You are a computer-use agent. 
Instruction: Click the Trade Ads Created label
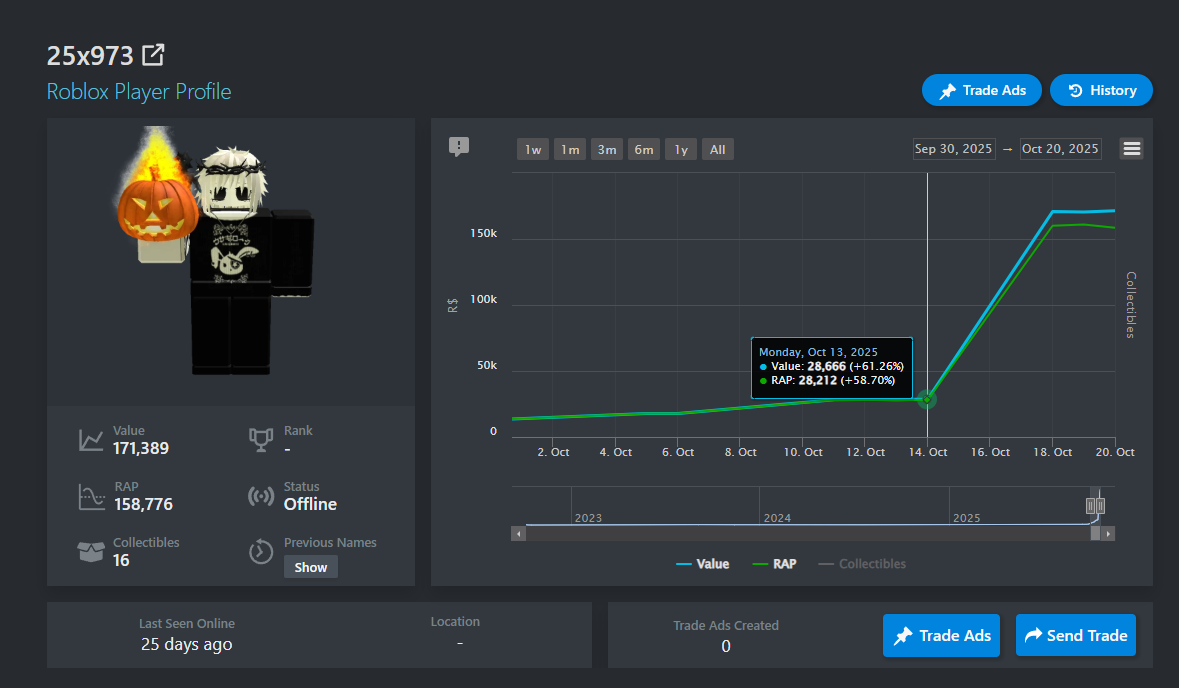[726, 626]
